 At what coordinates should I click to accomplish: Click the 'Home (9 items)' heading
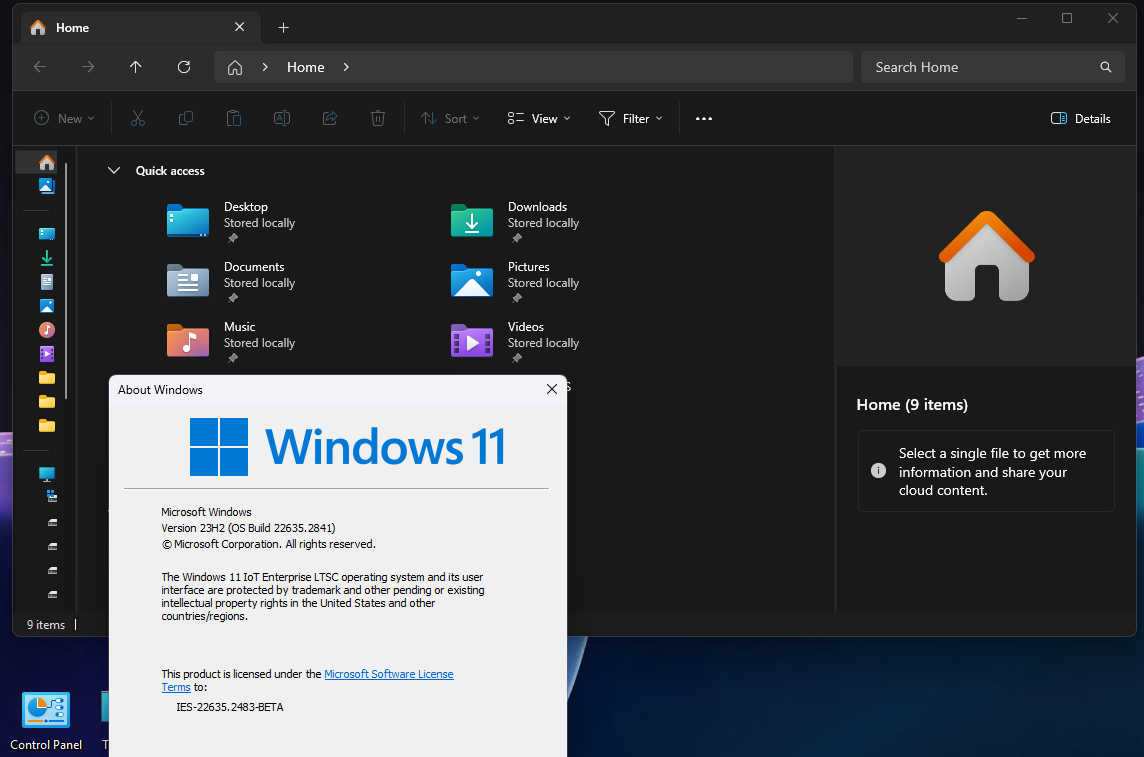pyautogui.click(x=912, y=405)
